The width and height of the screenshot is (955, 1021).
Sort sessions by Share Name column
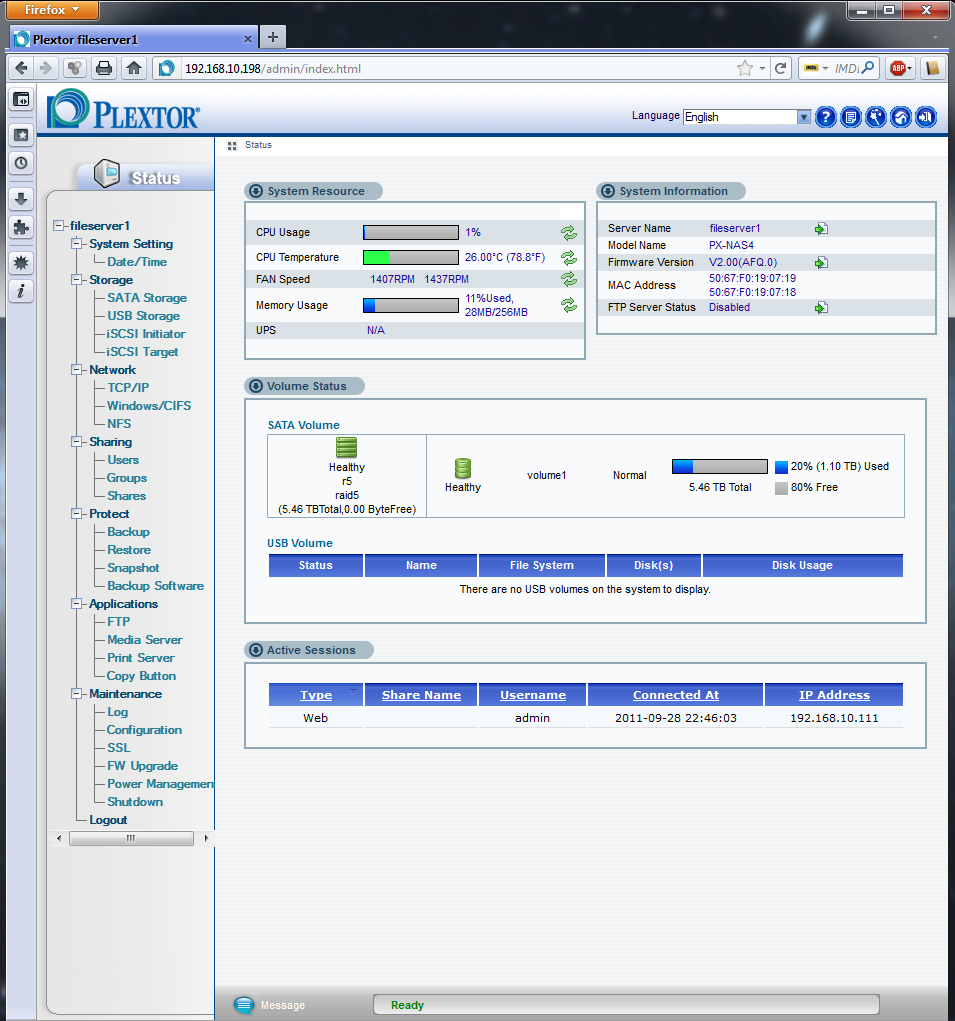(x=421, y=695)
